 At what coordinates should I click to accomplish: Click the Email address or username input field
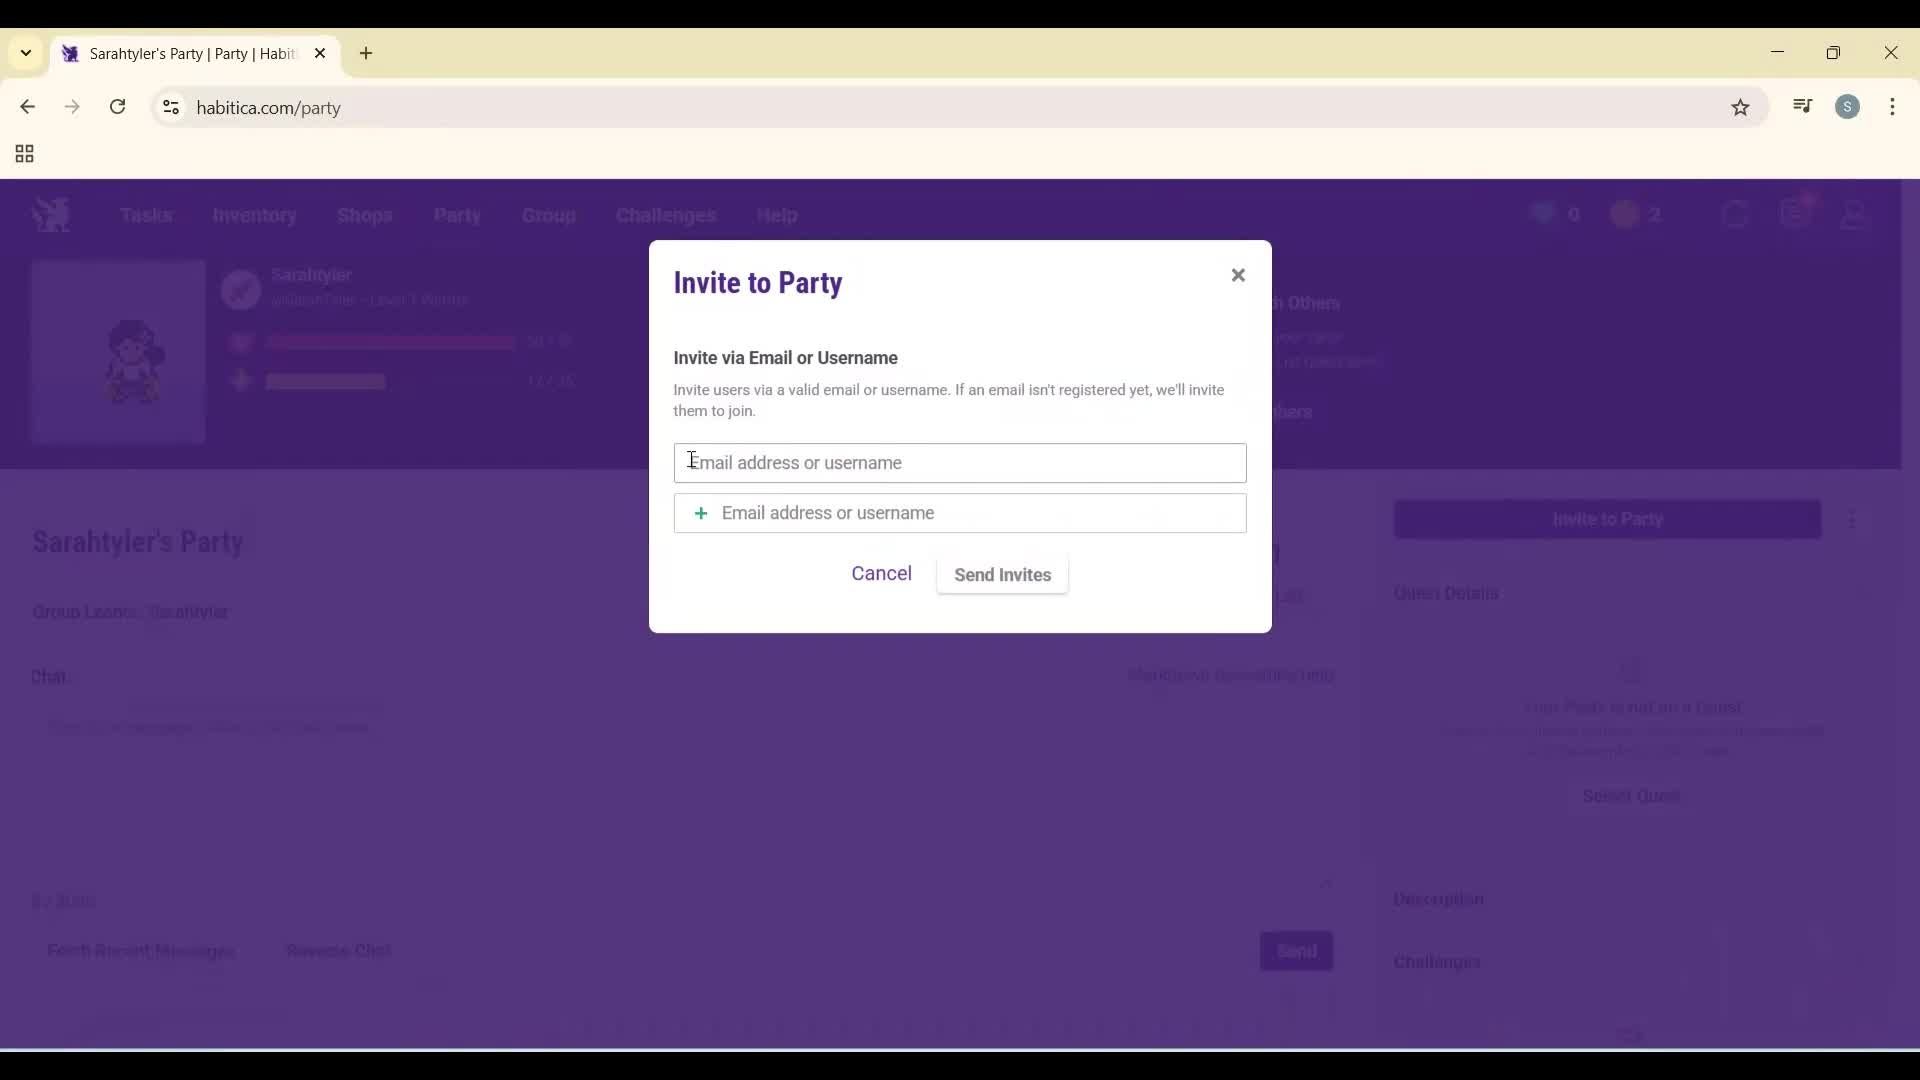tap(959, 463)
